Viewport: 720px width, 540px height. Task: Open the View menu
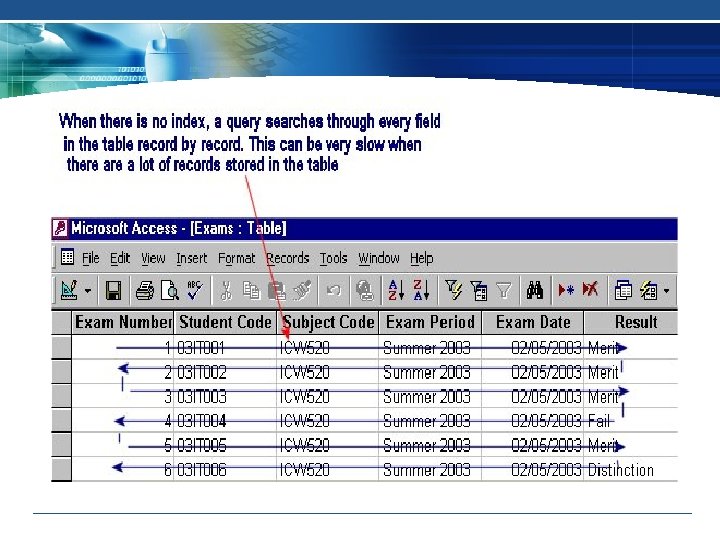(x=153, y=259)
